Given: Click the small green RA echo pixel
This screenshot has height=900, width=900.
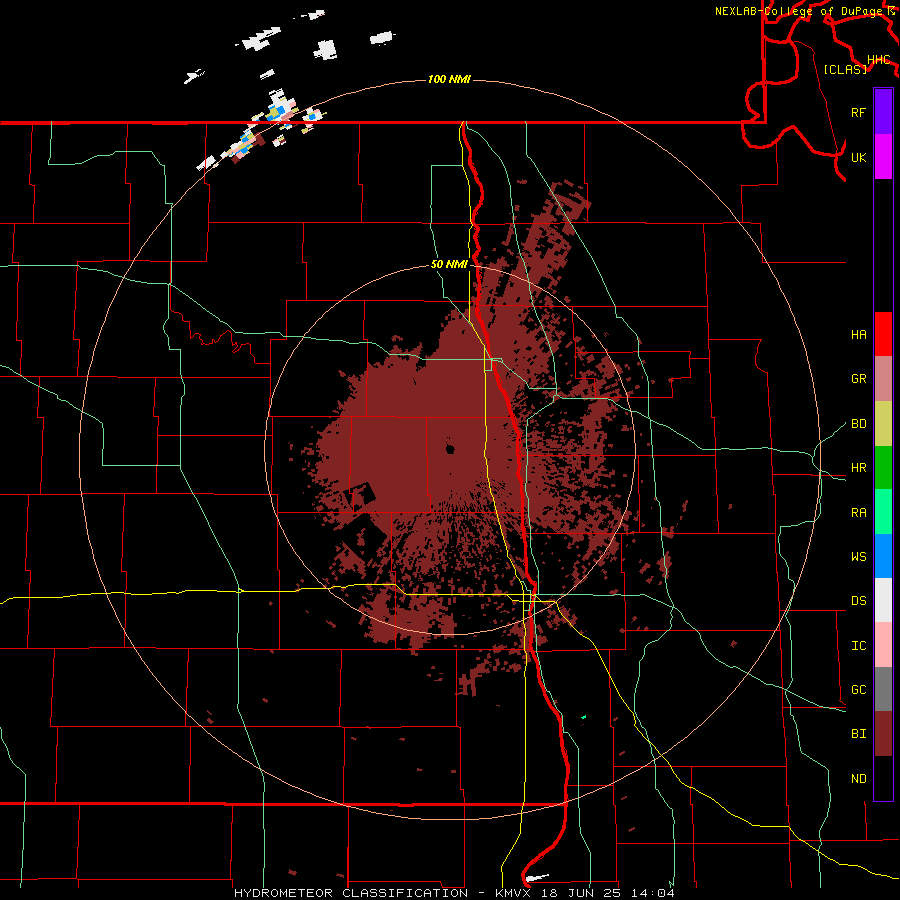Looking at the screenshot, I should 583,717.
